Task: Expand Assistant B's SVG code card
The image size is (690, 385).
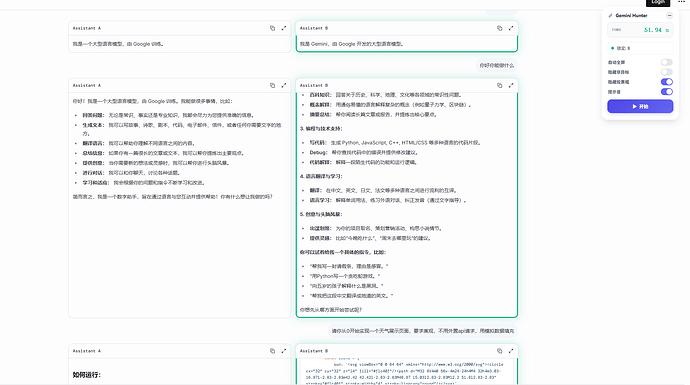Action: click(511, 351)
